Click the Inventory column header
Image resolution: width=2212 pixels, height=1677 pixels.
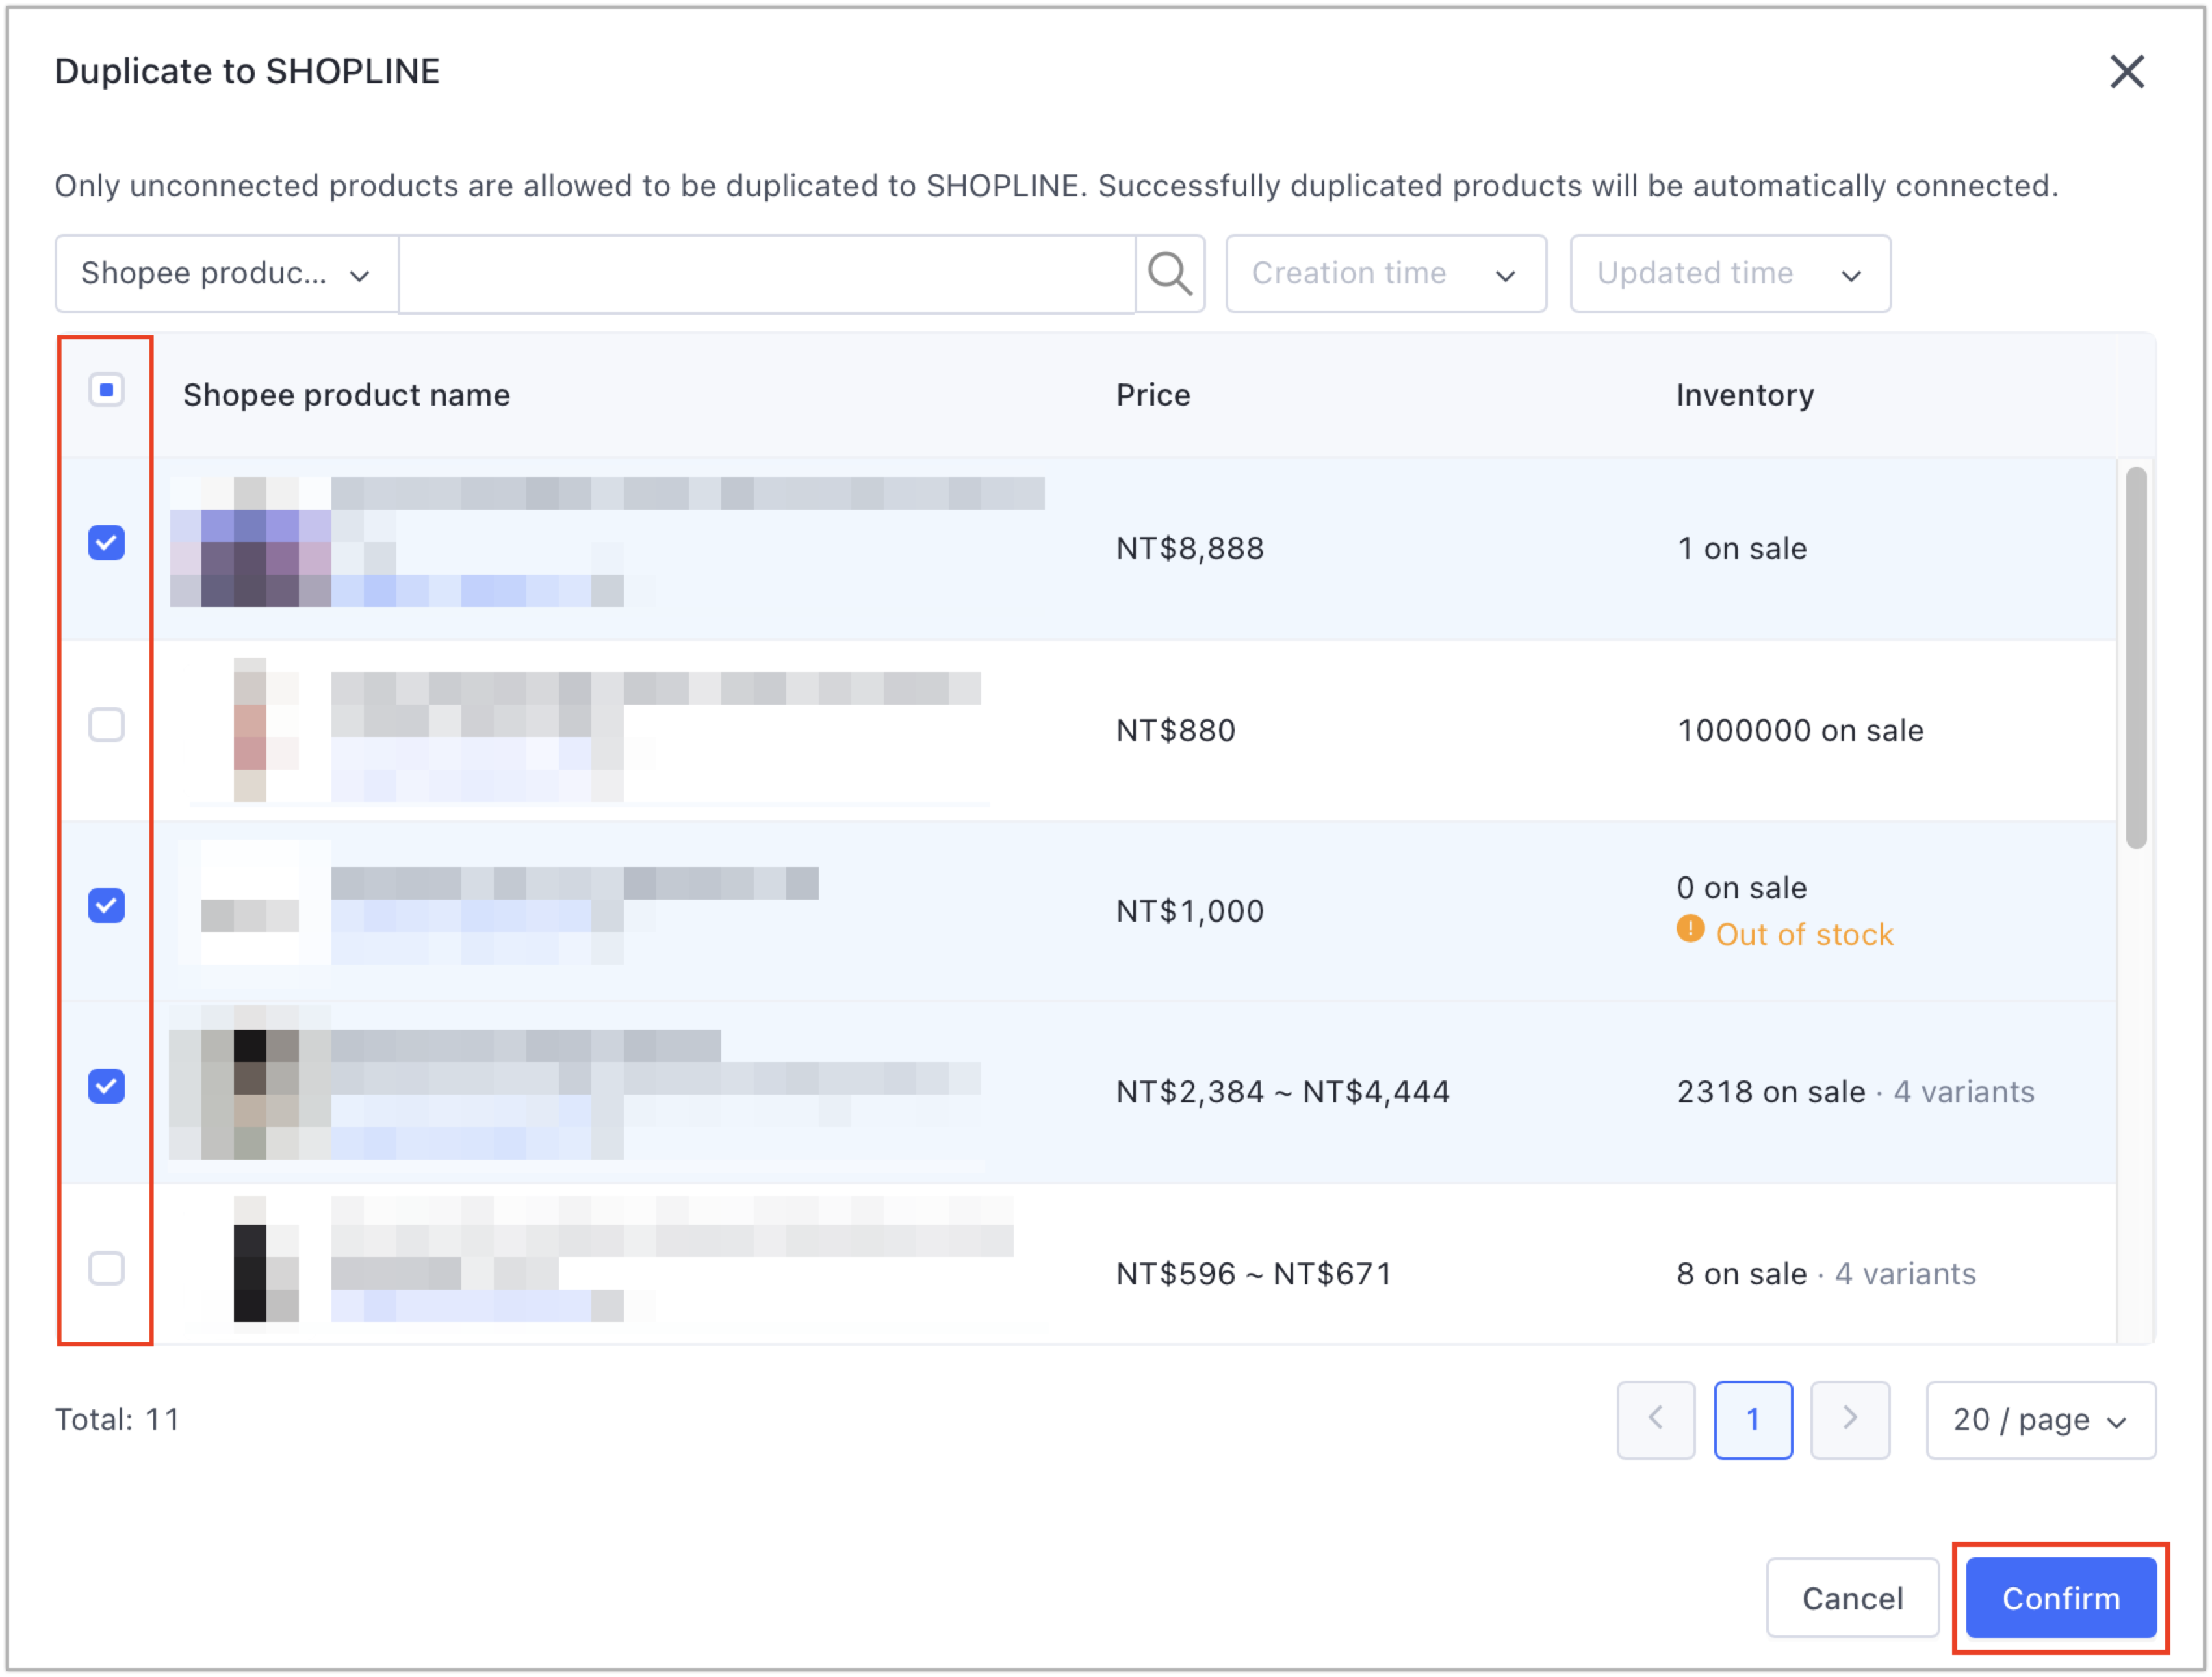tap(1745, 396)
